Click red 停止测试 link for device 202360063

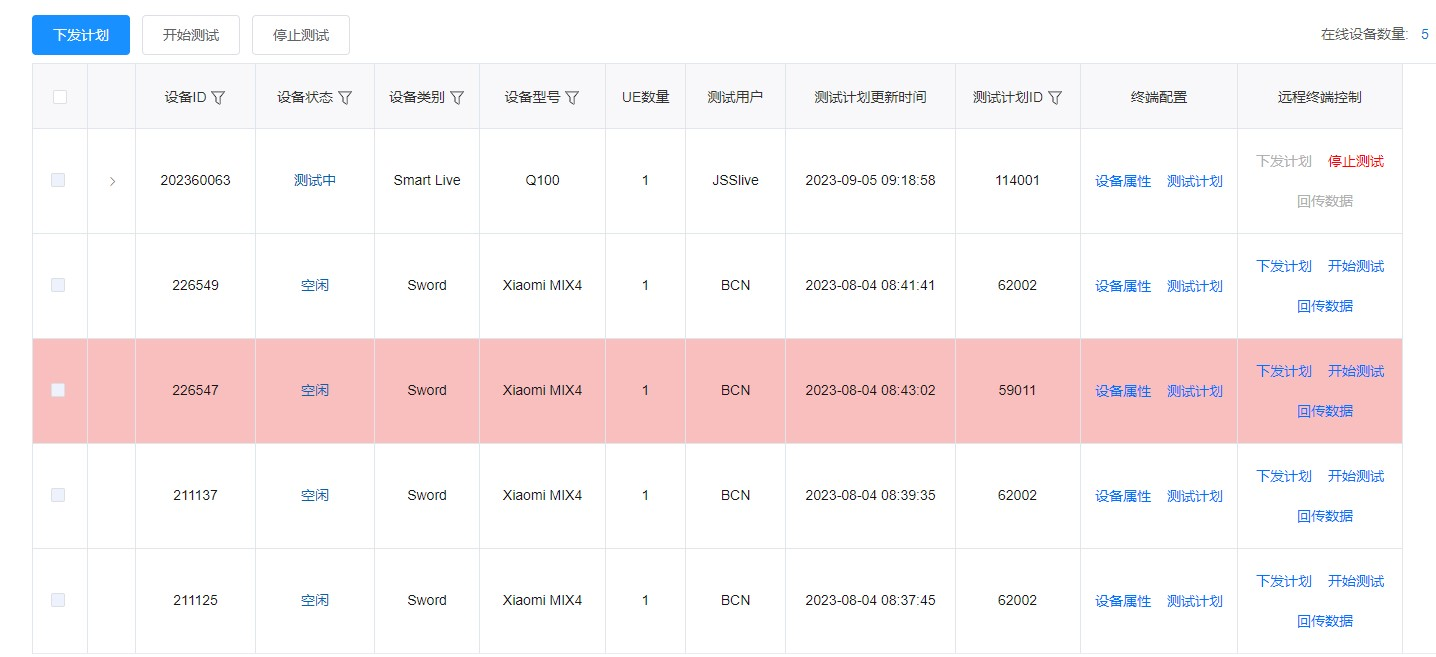pyautogui.click(x=1356, y=161)
